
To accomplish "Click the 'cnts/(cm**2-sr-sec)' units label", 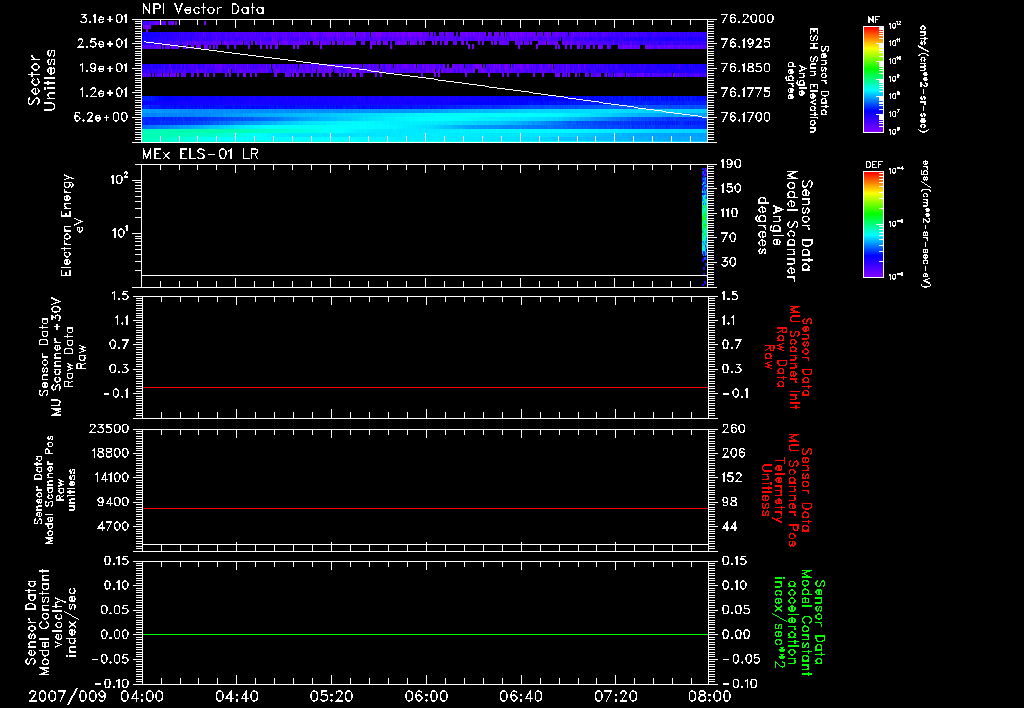I will coord(923,79).
